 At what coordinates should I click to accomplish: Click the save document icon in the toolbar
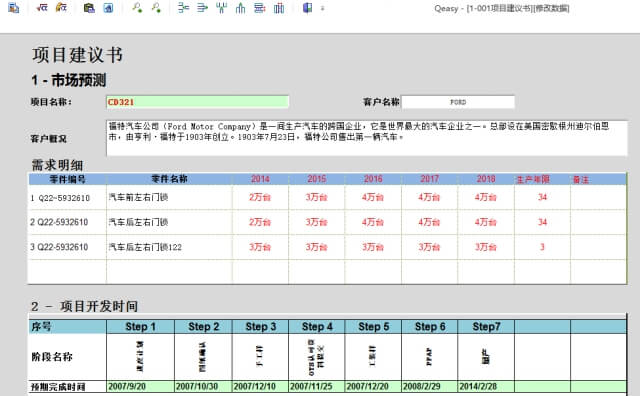click(x=14, y=8)
